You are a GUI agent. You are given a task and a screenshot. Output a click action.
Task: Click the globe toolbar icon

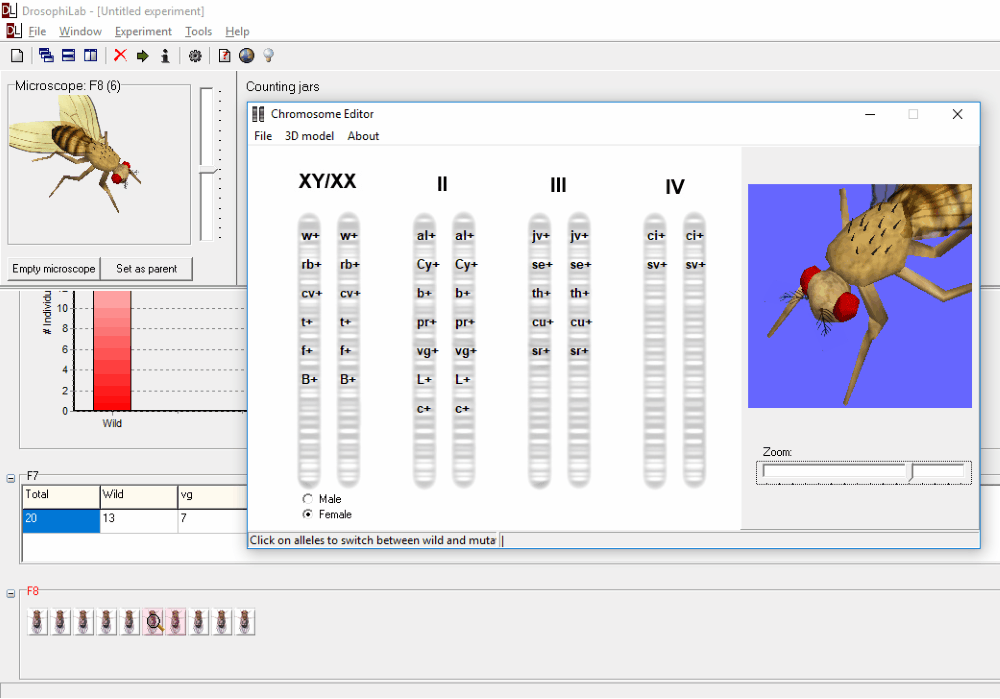pyautogui.click(x=246, y=56)
